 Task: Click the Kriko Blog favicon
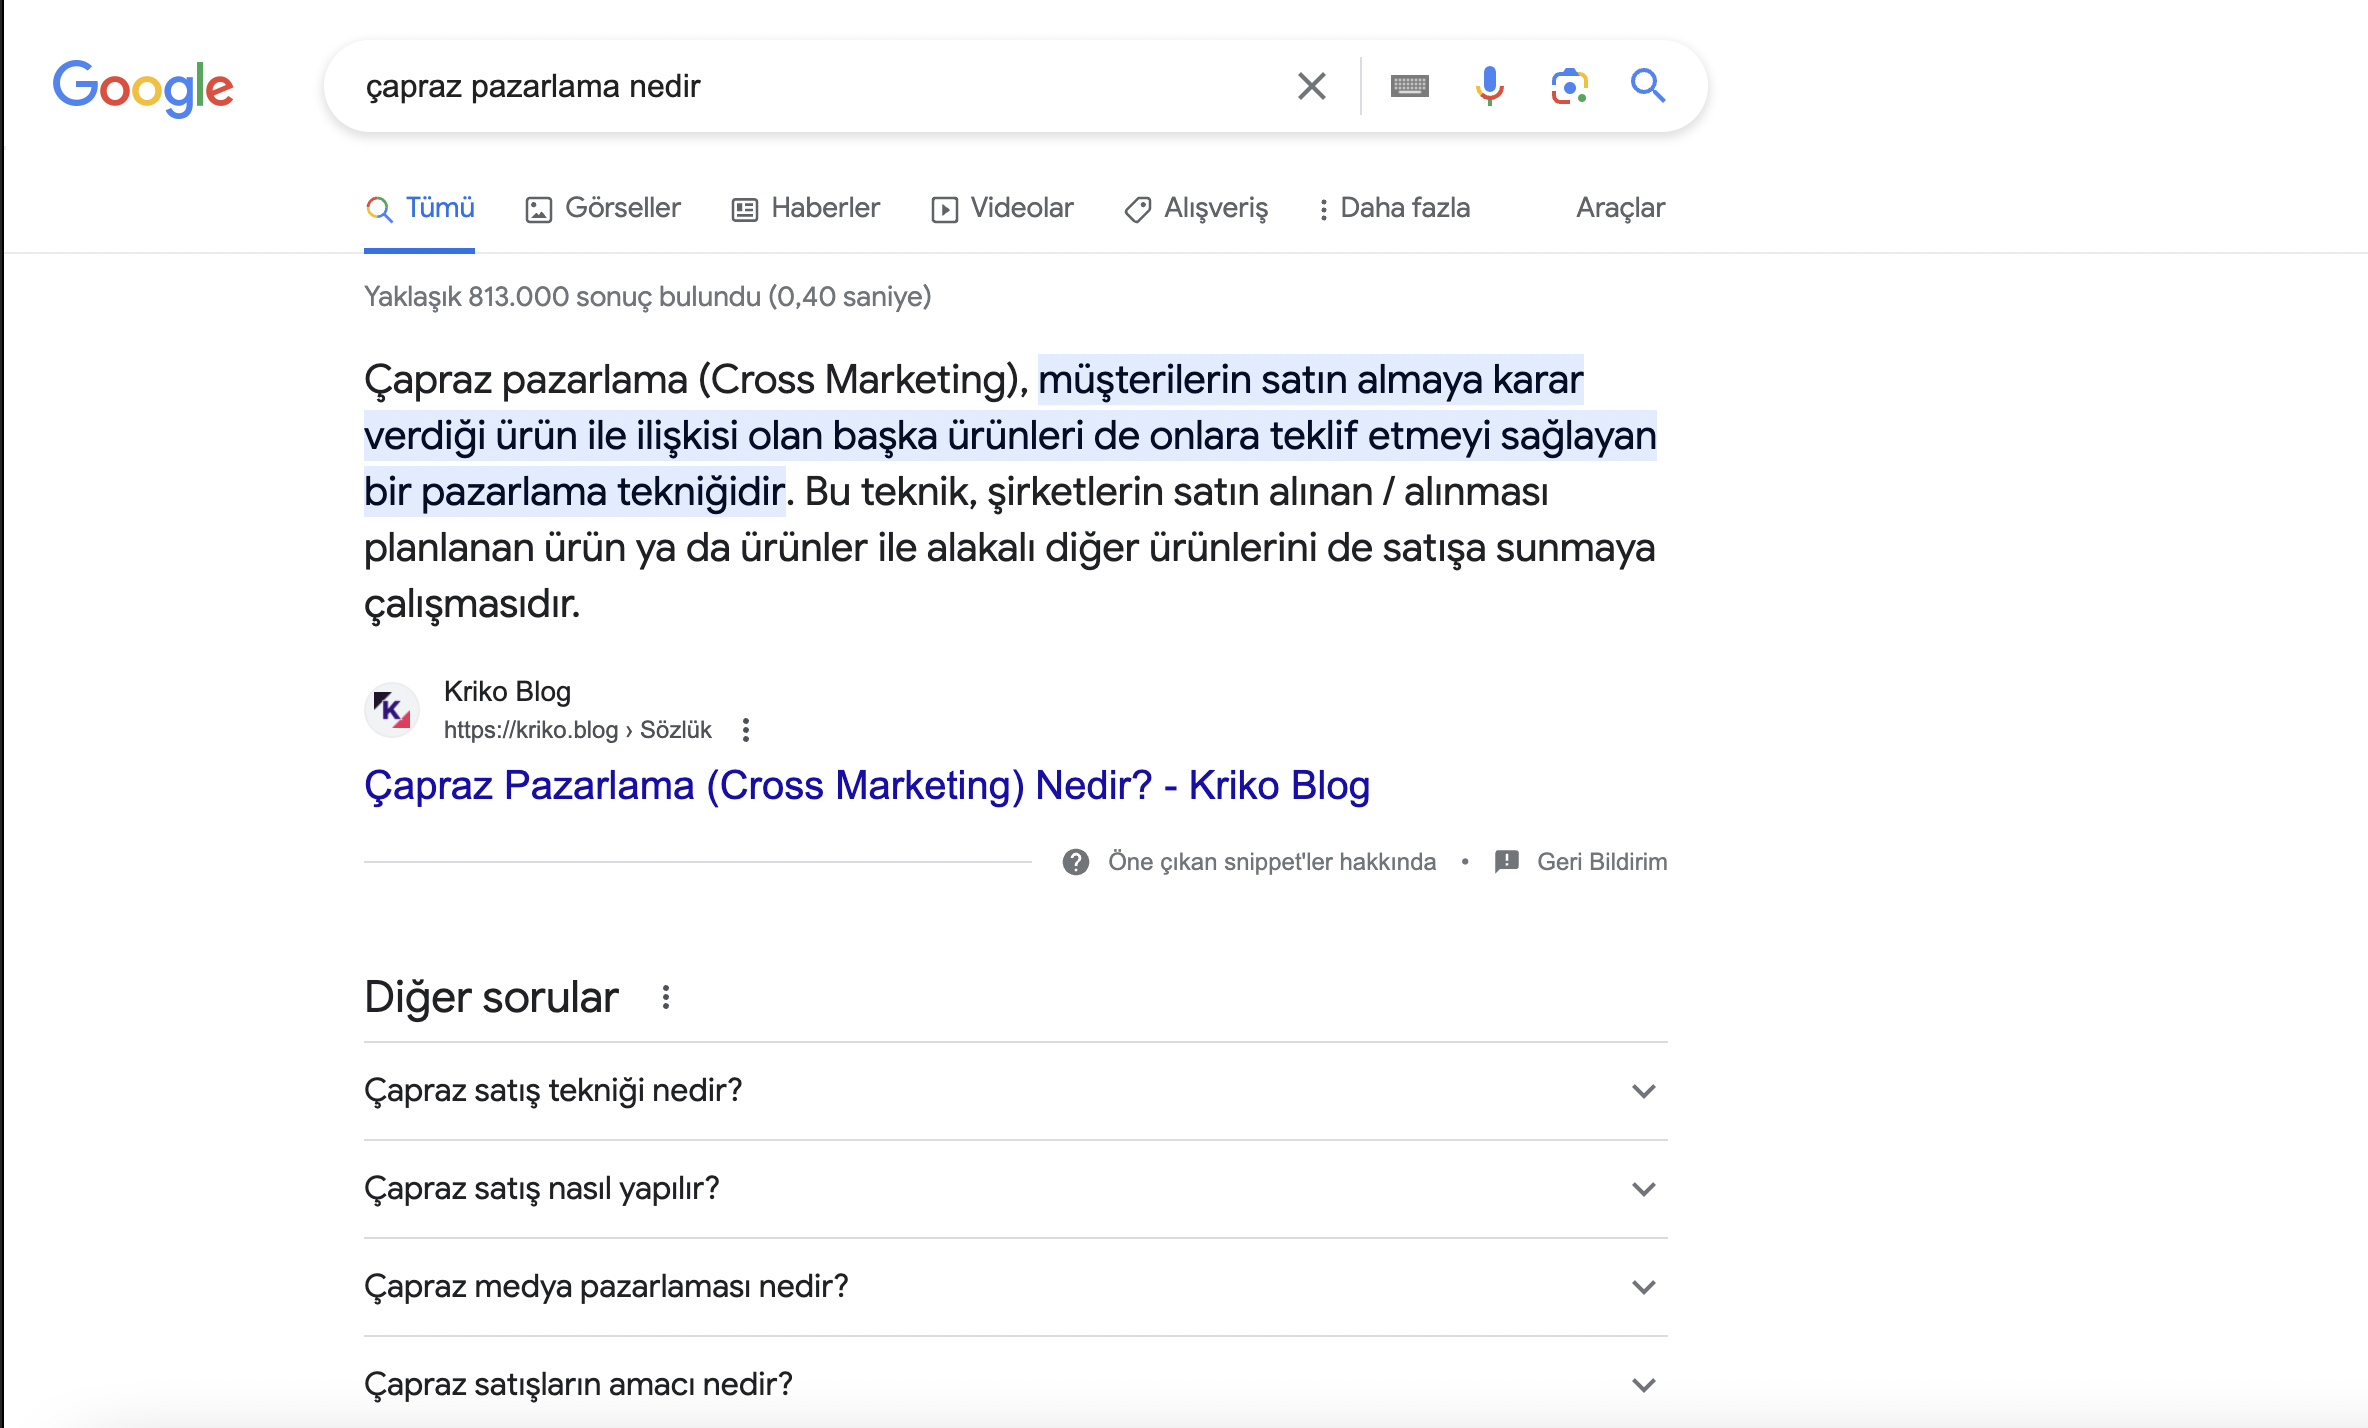392,710
